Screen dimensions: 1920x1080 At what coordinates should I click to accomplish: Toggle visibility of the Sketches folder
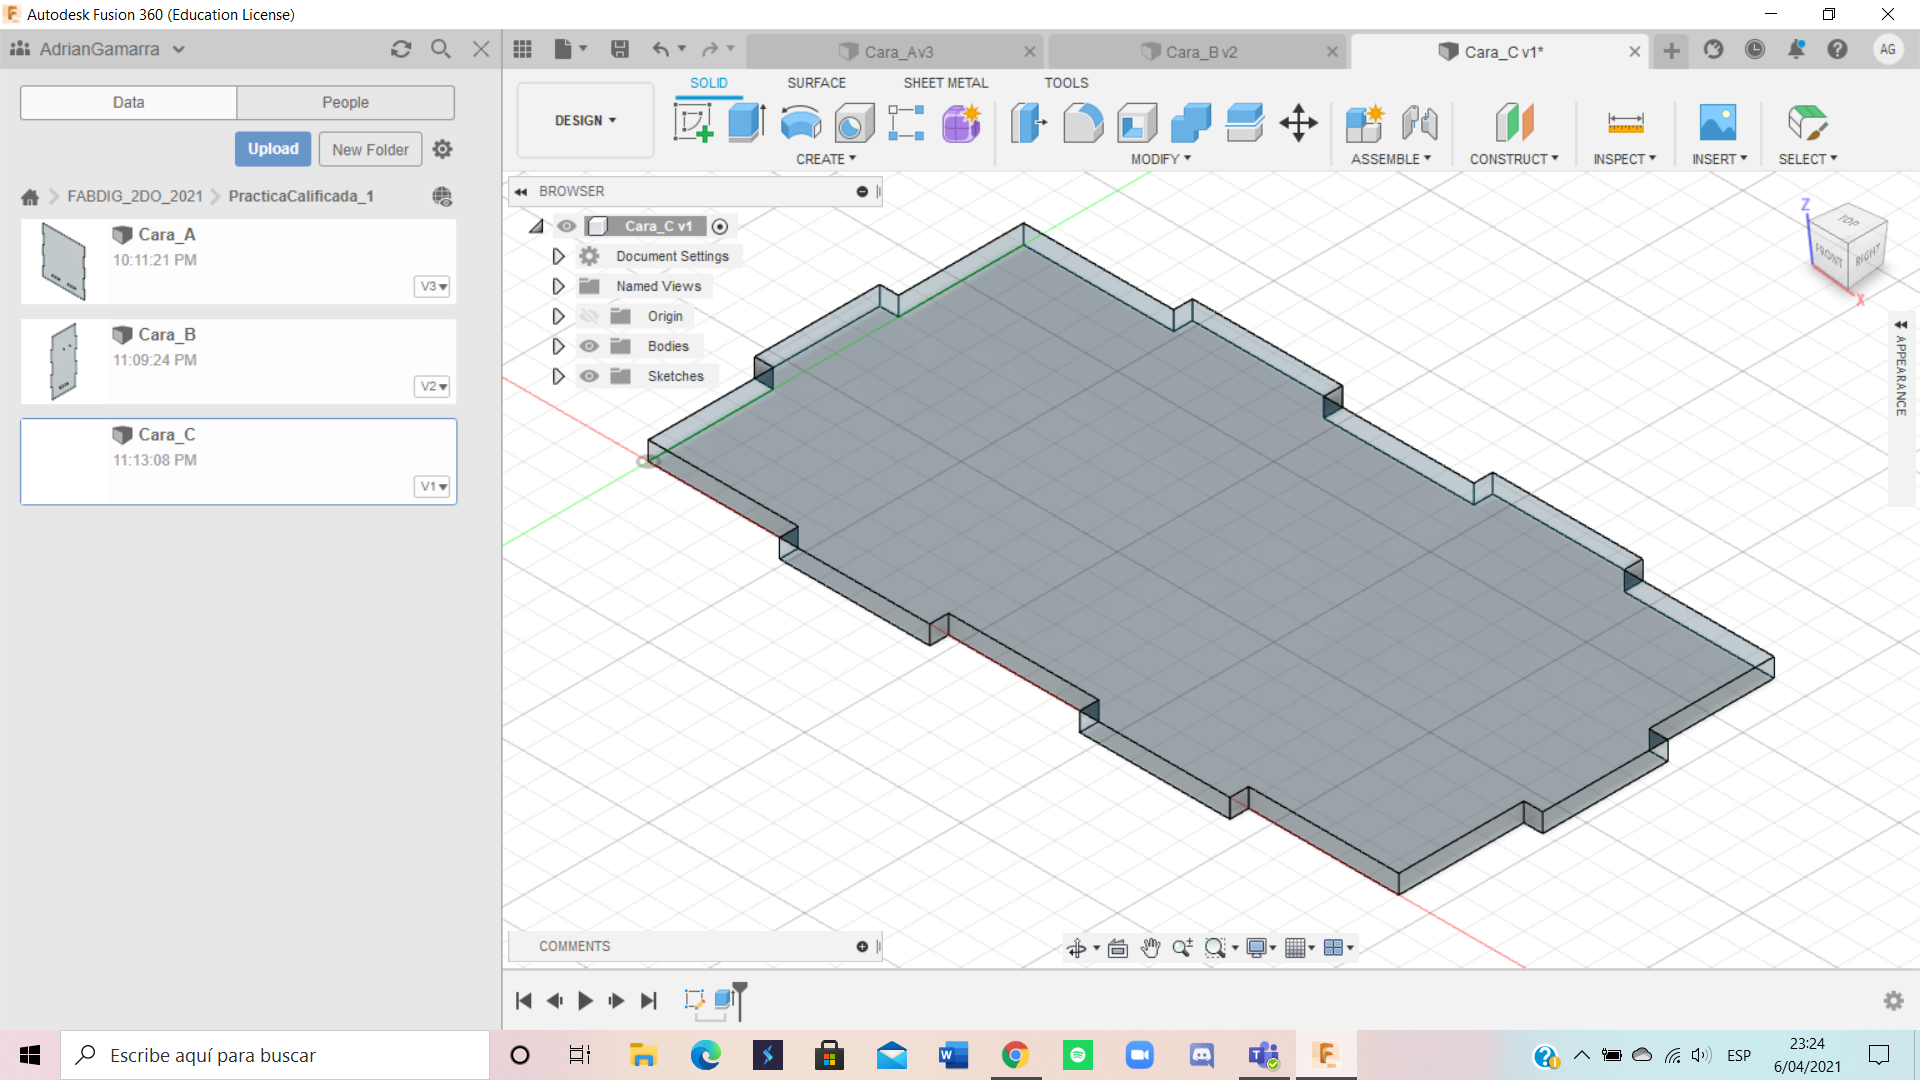click(x=589, y=376)
